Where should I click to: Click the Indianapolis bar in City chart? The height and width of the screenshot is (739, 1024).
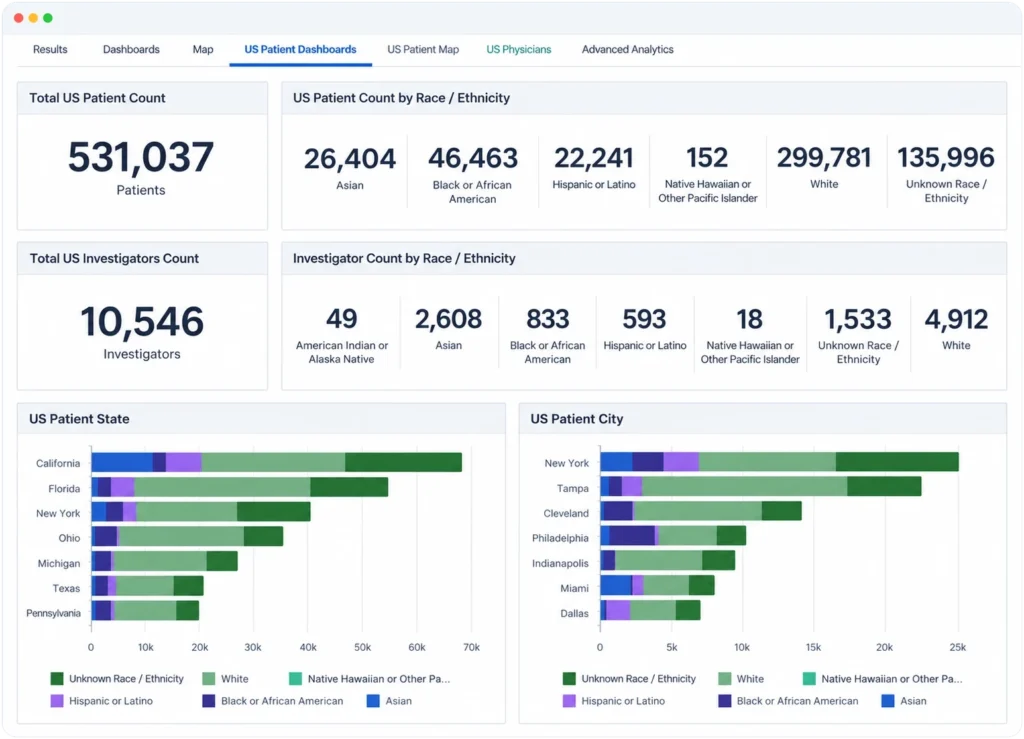668,561
